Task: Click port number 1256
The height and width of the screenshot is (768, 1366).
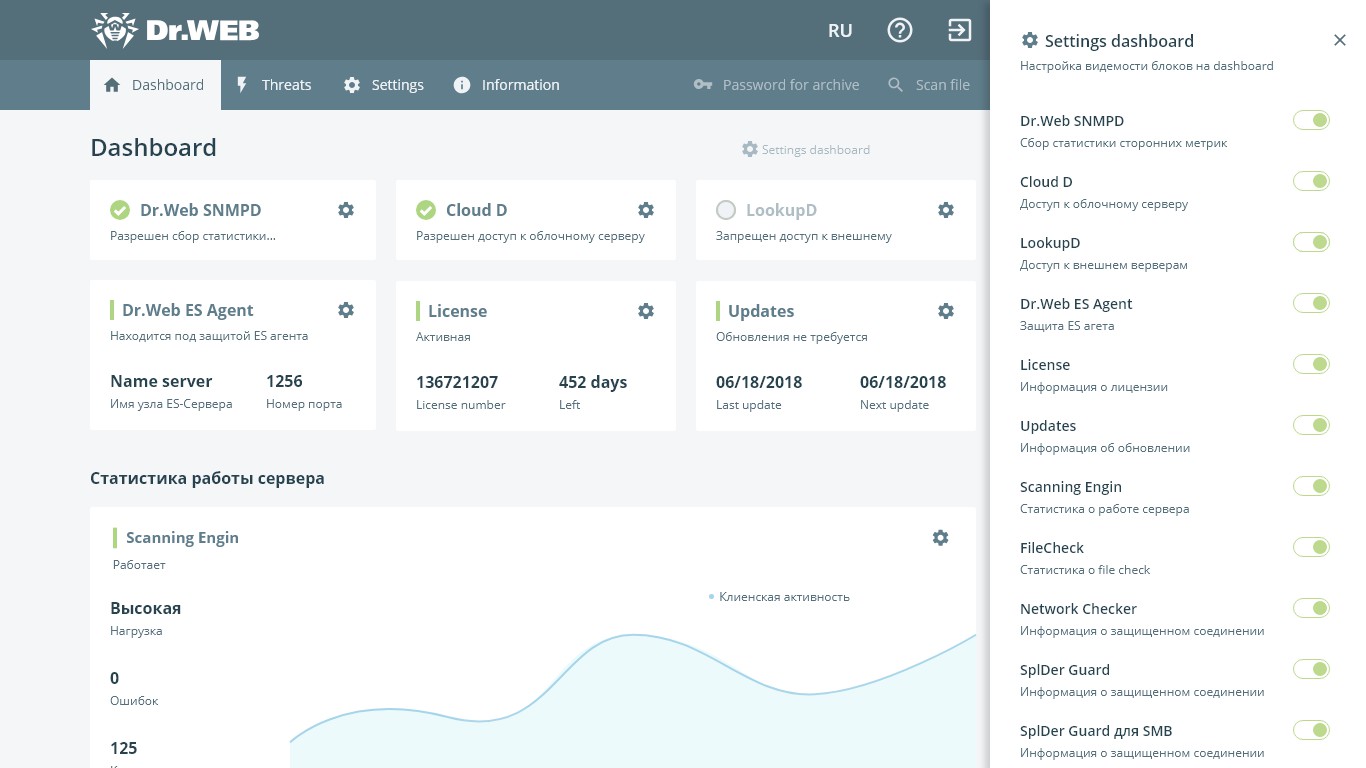Action: [x=284, y=381]
